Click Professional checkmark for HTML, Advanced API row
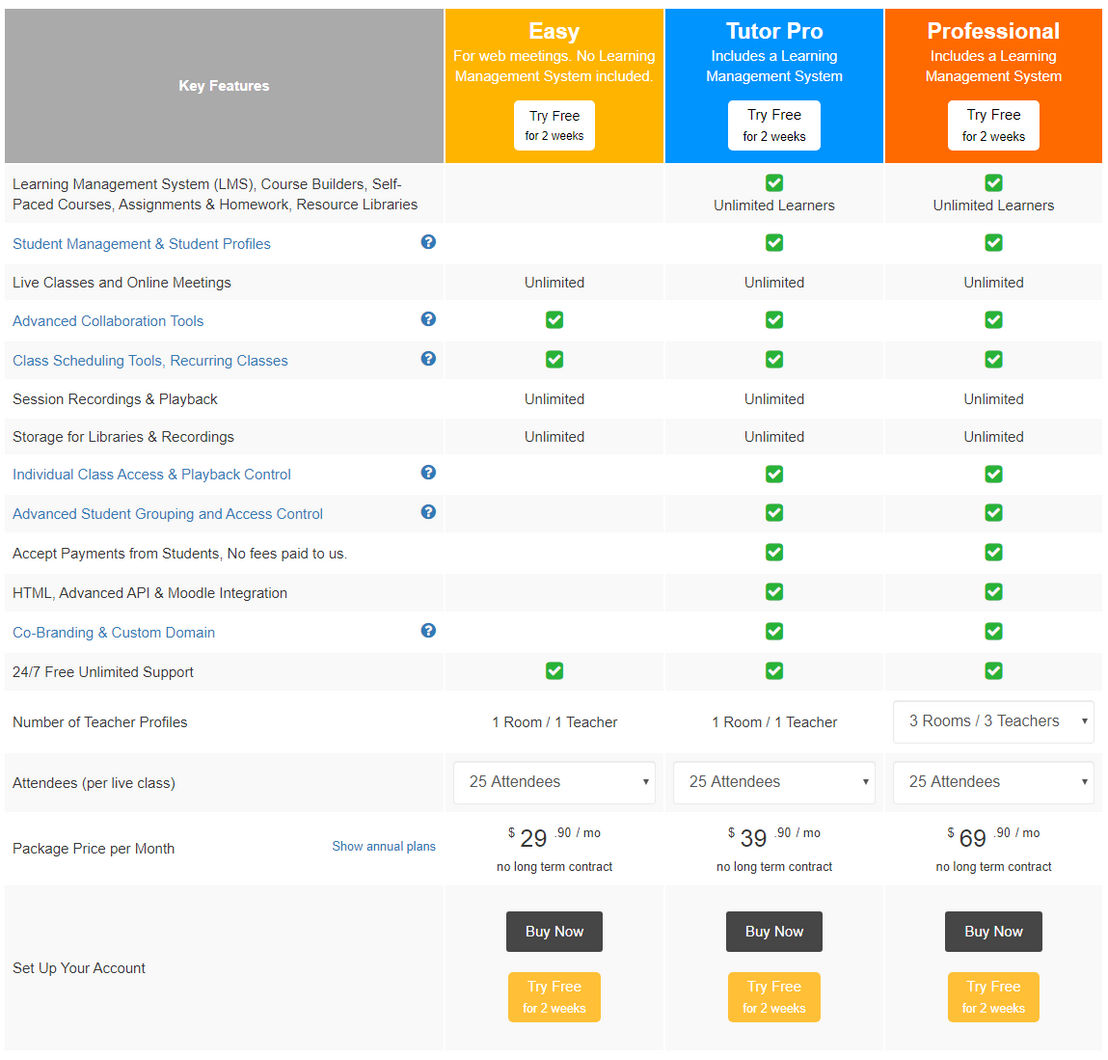Screen dimensions: 1108x1060 (x=994, y=592)
